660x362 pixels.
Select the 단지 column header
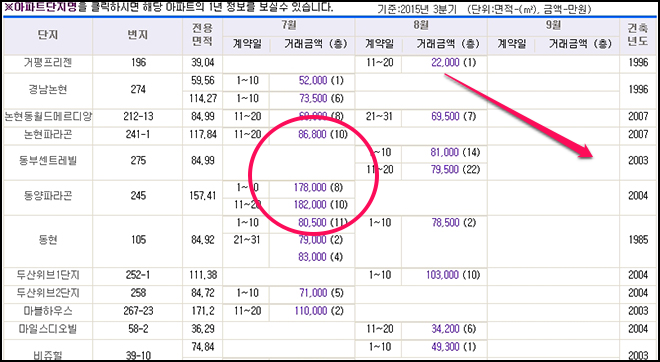click(x=48, y=36)
